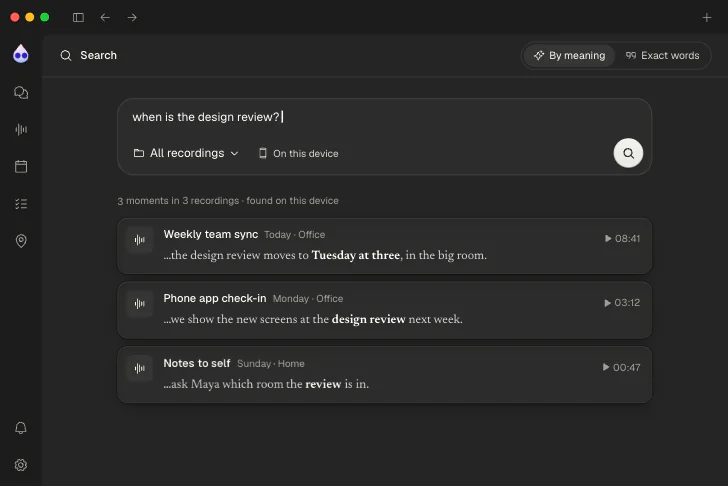
Task: Open the Notes to self result
Action: click(x=384, y=375)
